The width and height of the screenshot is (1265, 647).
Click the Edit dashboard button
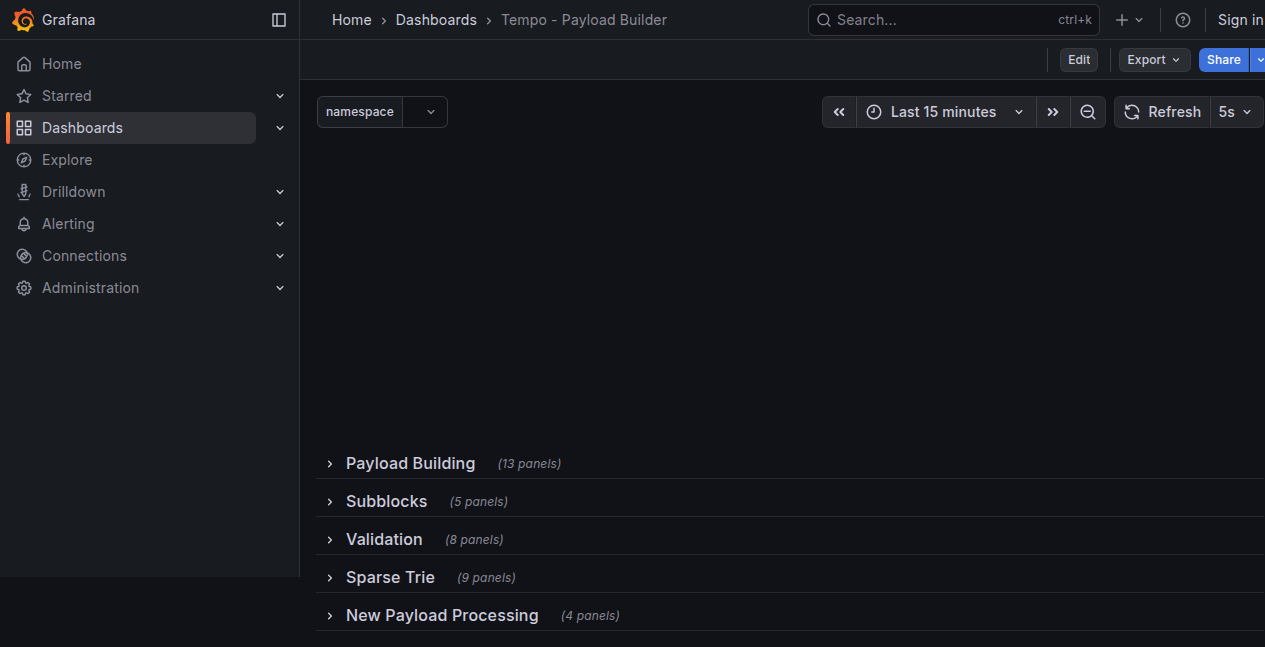pos(1079,60)
